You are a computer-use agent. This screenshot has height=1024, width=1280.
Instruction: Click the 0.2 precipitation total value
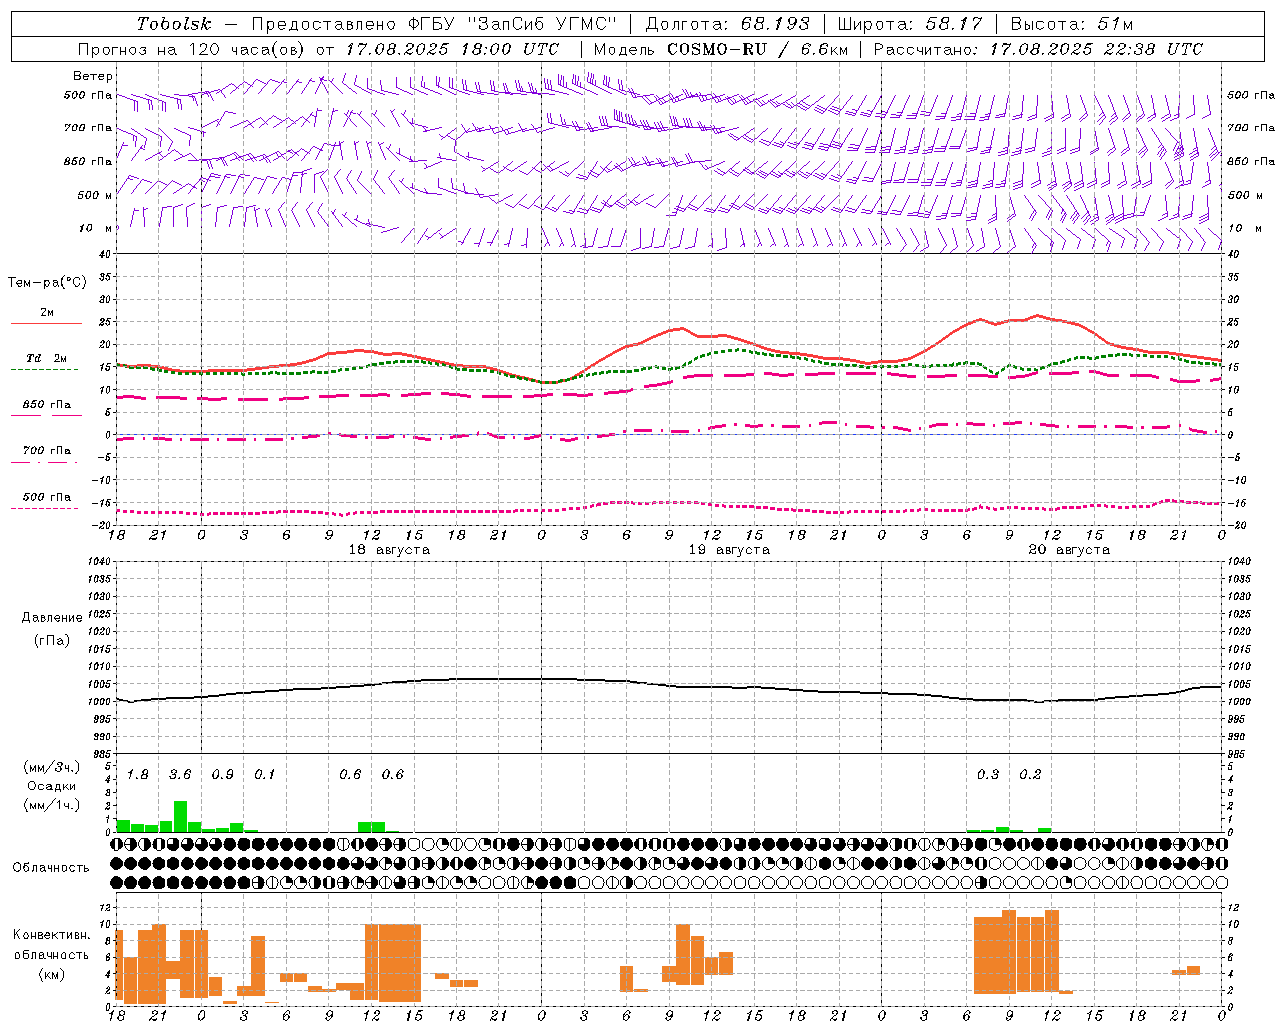1030,775
